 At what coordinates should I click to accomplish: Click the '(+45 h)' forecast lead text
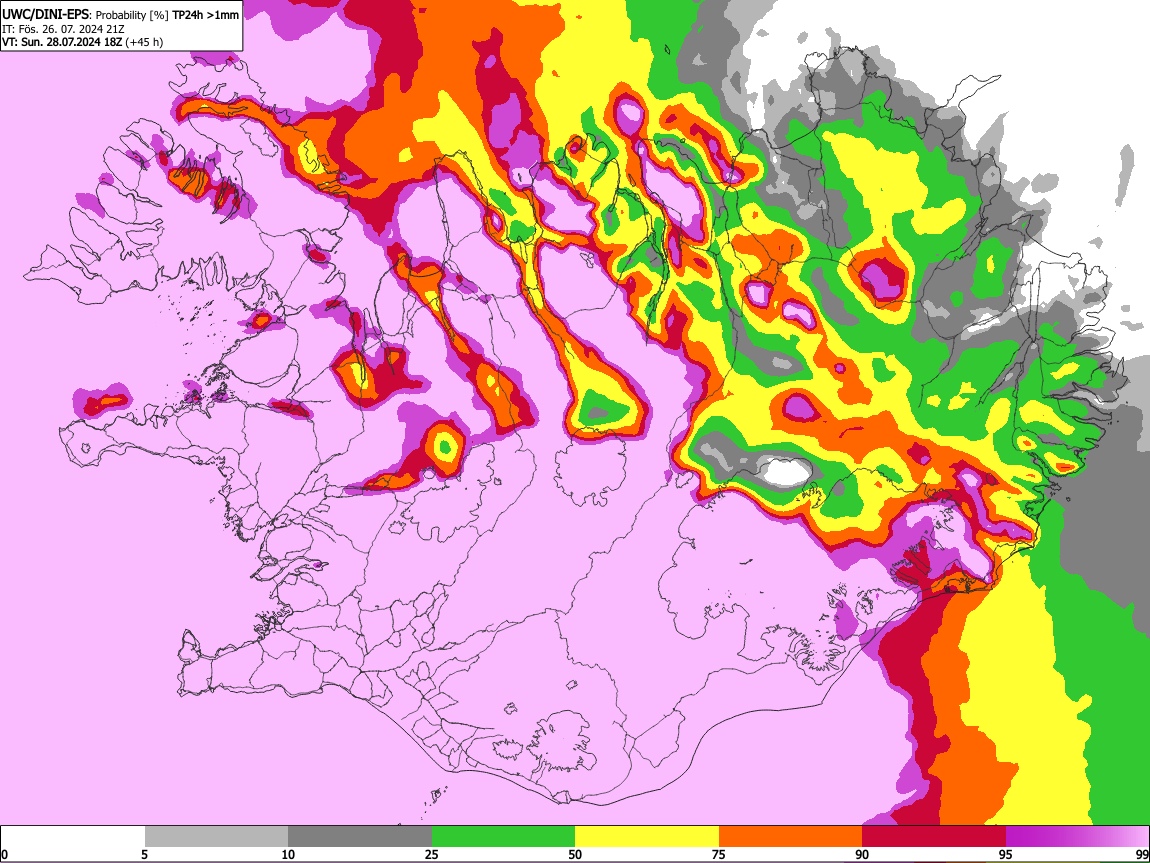(x=144, y=42)
